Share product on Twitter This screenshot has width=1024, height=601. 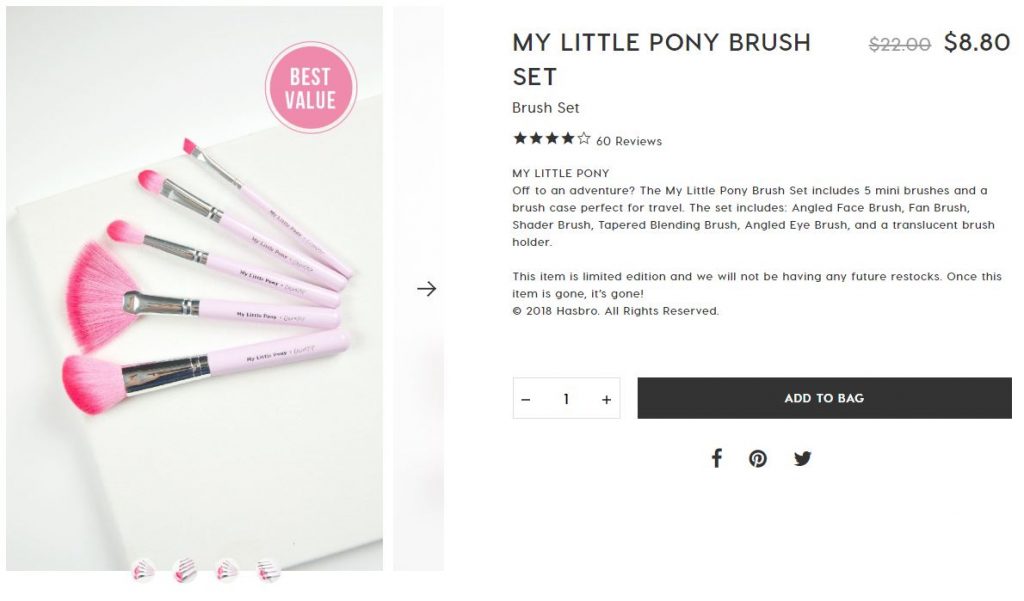tap(802, 459)
